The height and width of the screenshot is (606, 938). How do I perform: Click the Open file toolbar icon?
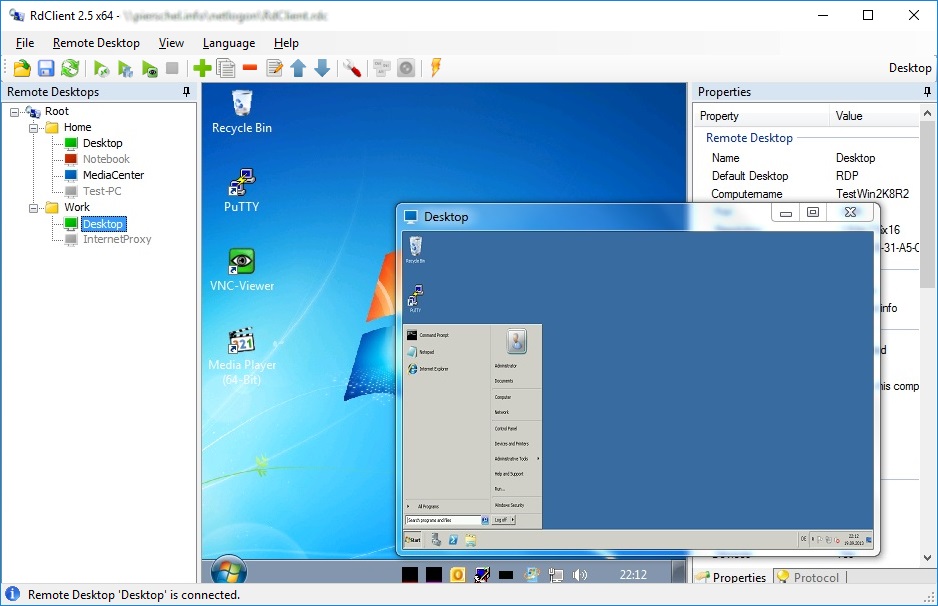pyautogui.click(x=22, y=68)
